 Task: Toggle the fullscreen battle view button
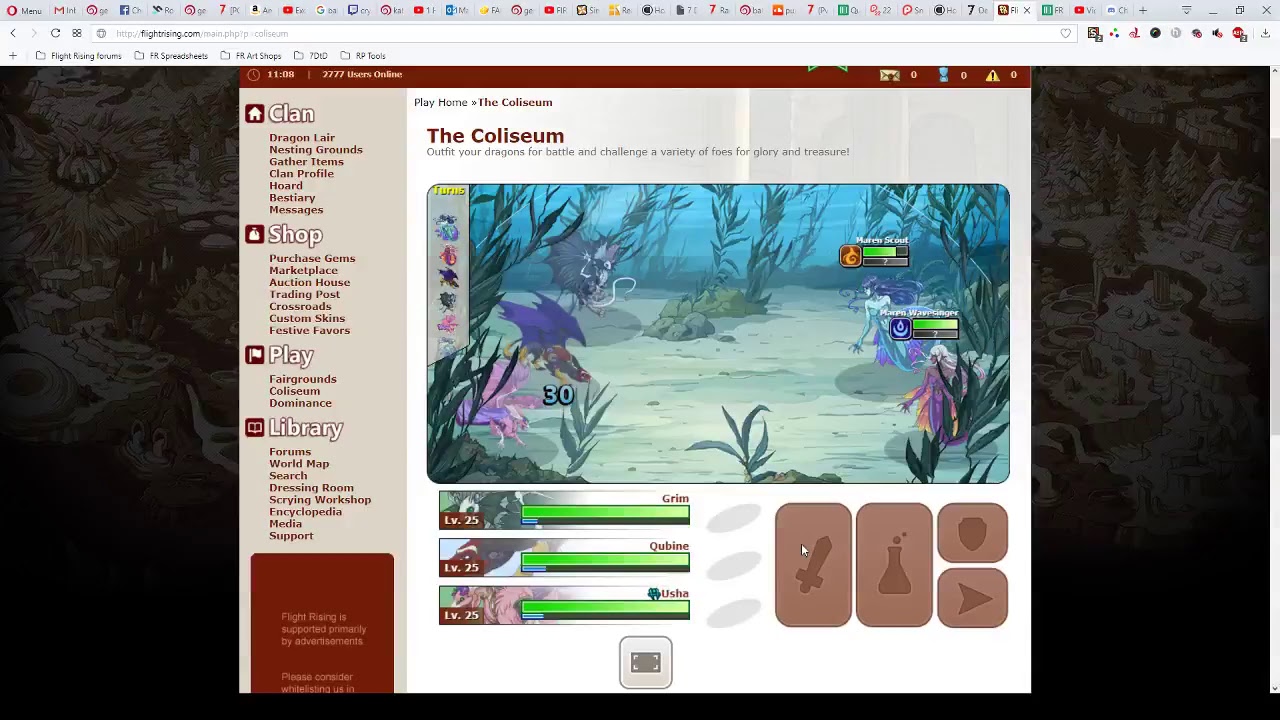click(x=646, y=663)
